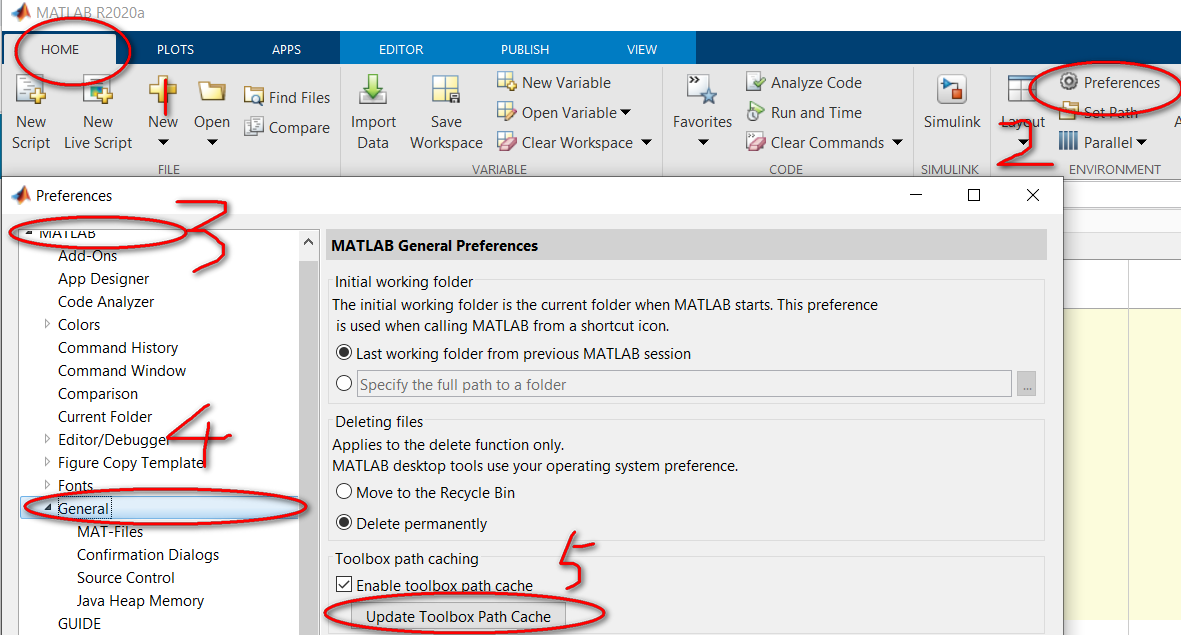This screenshot has width=1181, height=635.
Task: Click the Open folder icon
Action: (x=212, y=91)
